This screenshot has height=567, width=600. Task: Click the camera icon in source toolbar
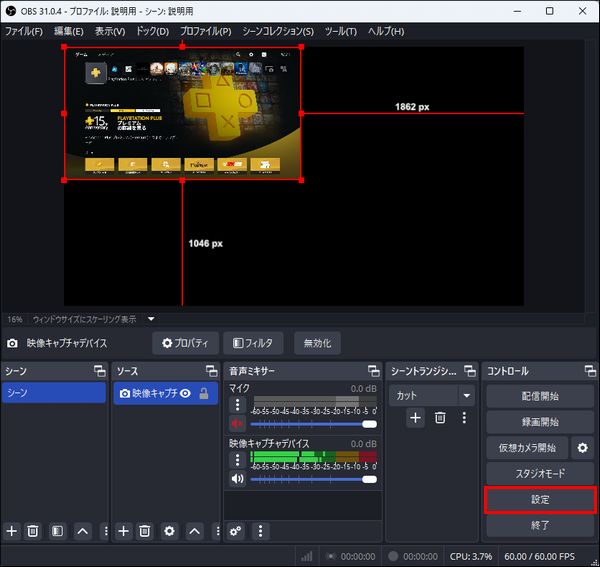click(12, 343)
